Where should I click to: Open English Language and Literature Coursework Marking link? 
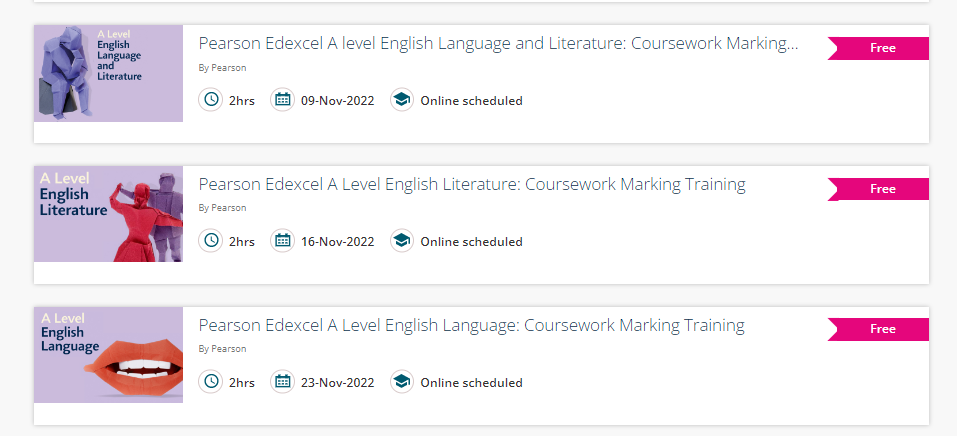(x=498, y=44)
